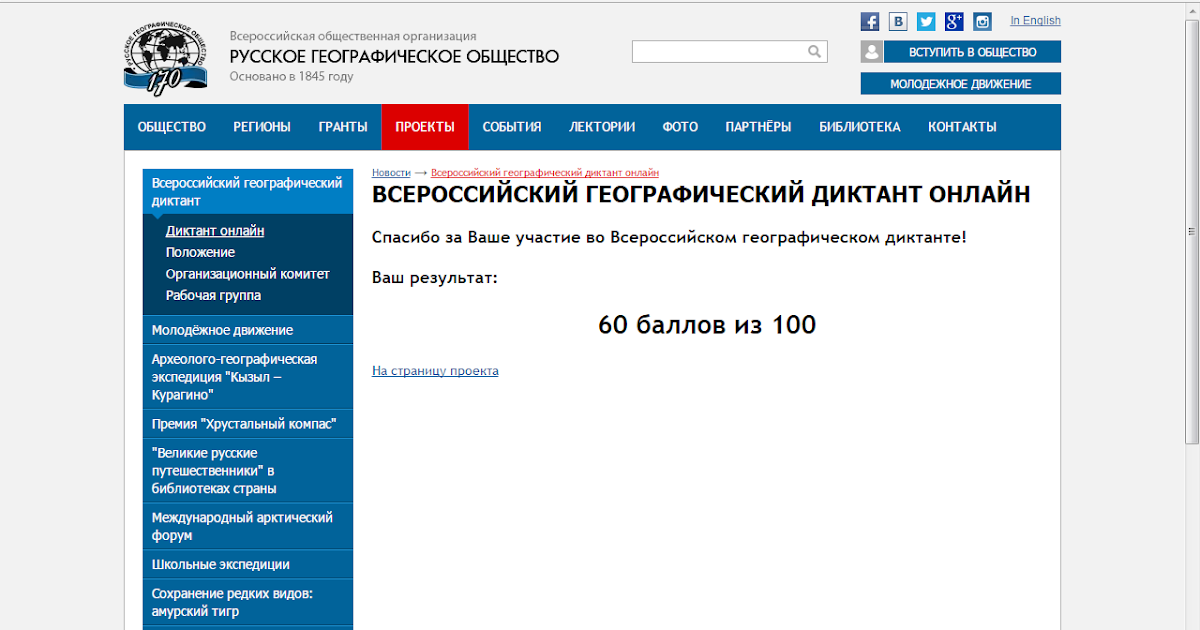Viewport: 1200px width, 630px height.
Task: Open Молодёжное движение sidebar item
Action: point(248,330)
